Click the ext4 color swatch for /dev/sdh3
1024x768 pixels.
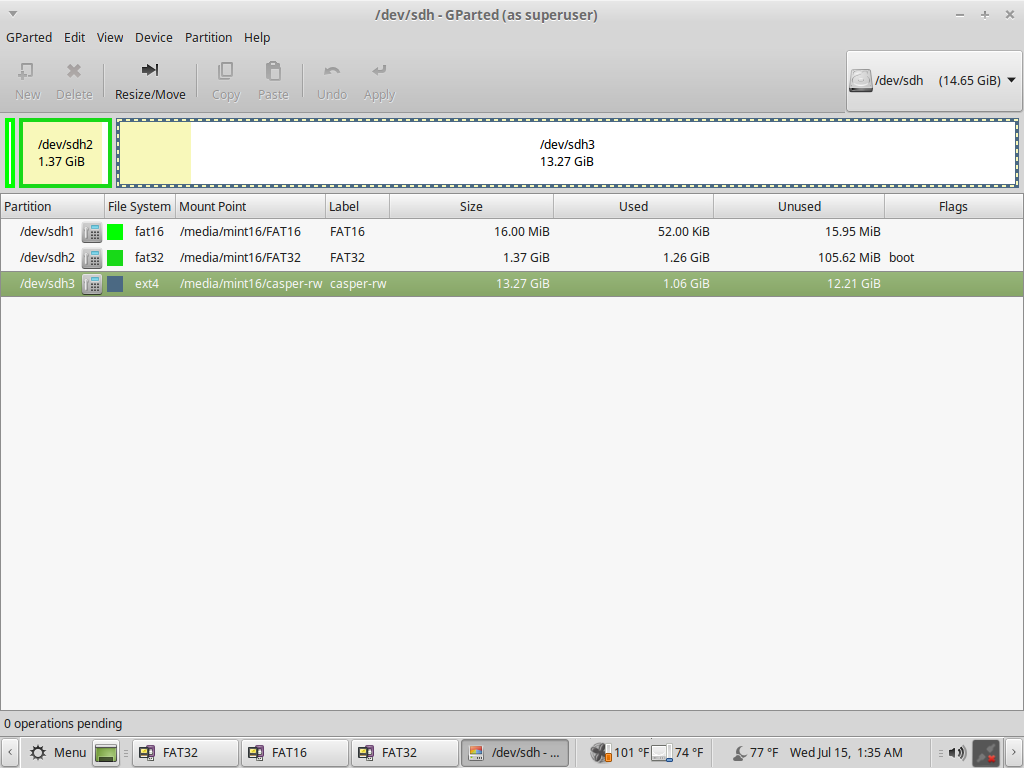(115, 284)
